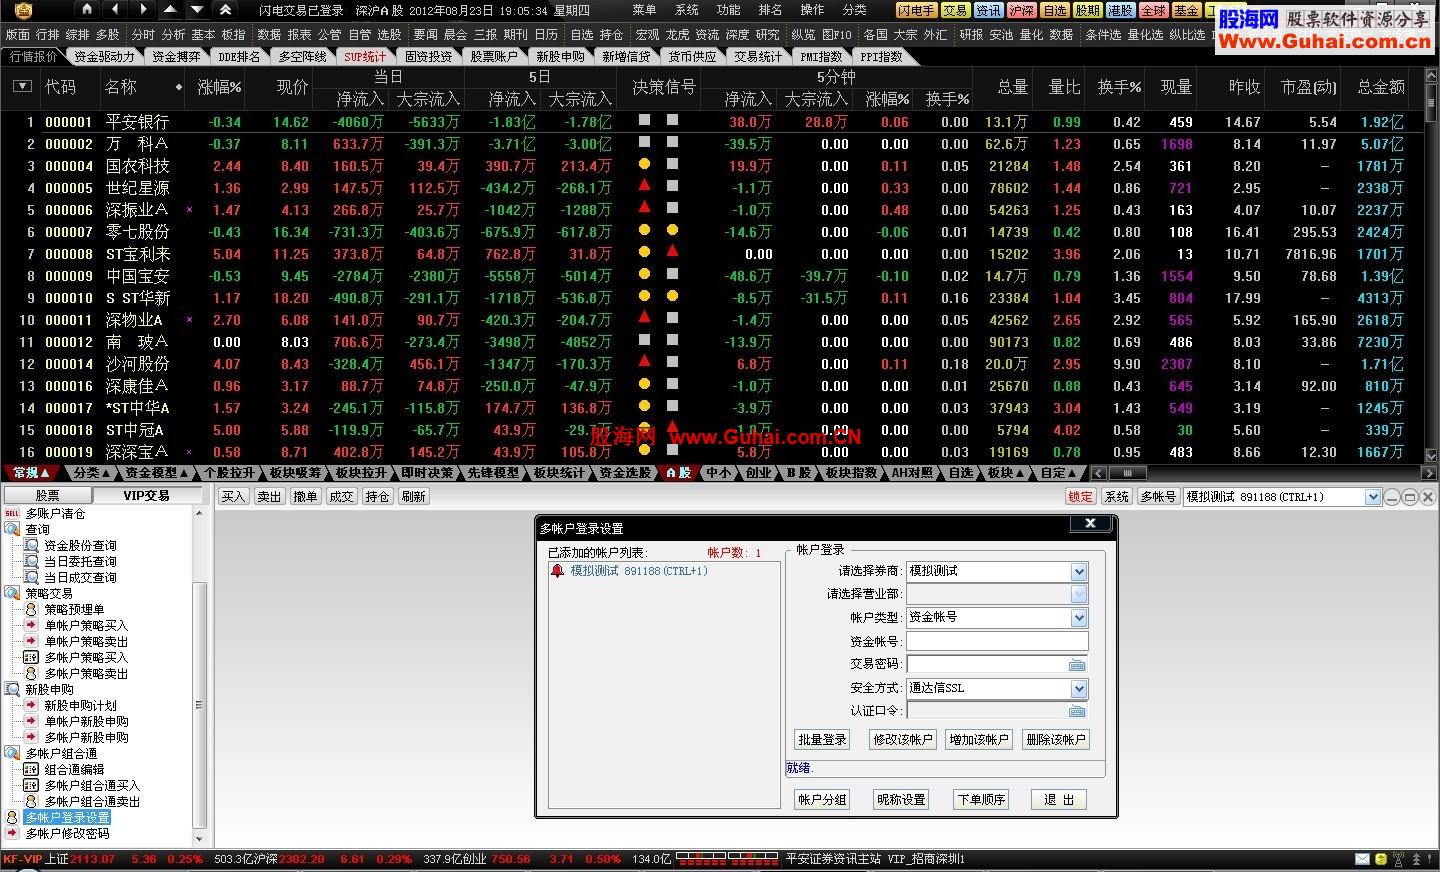Click the 单帐户策略买入 arrow icon
The width and height of the screenshot is (1440, 872).
click(x=31, y=625)
